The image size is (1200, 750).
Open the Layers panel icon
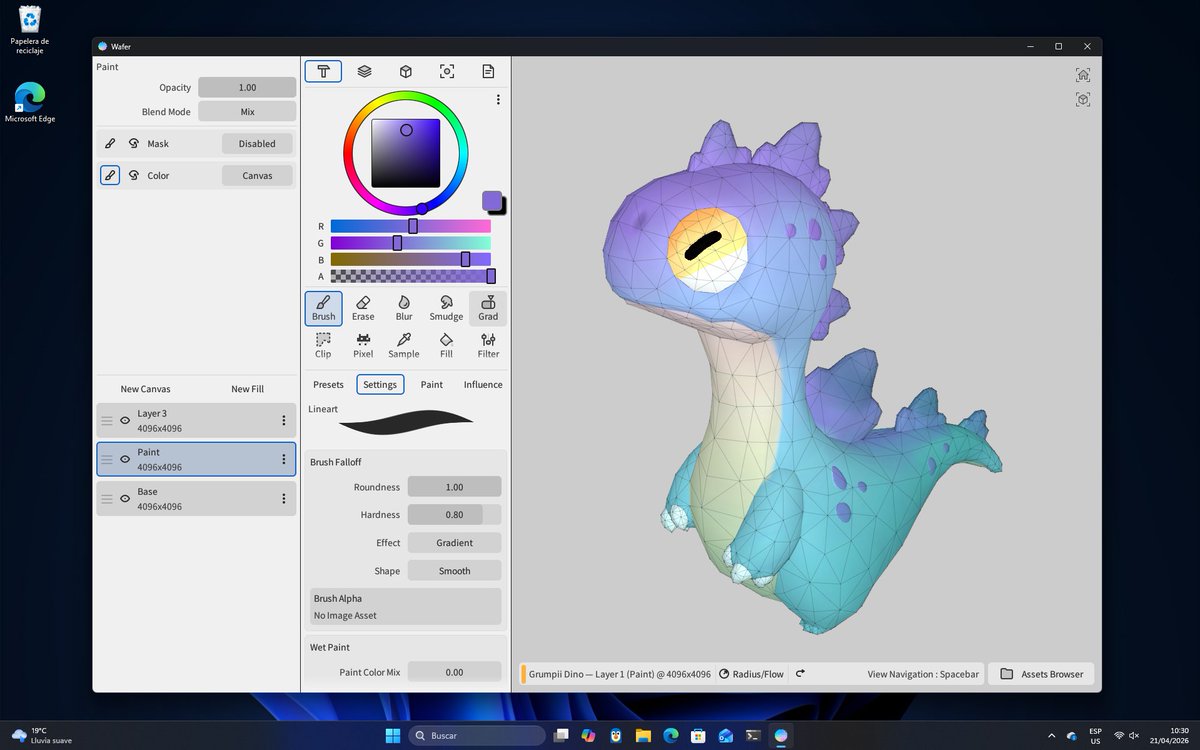click(364, 71)
